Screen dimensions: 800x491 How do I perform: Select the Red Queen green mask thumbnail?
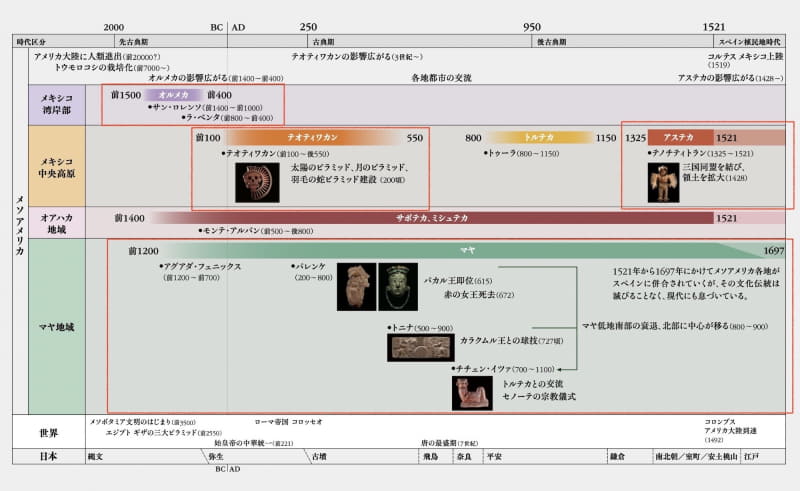click(x=398, y=287)
